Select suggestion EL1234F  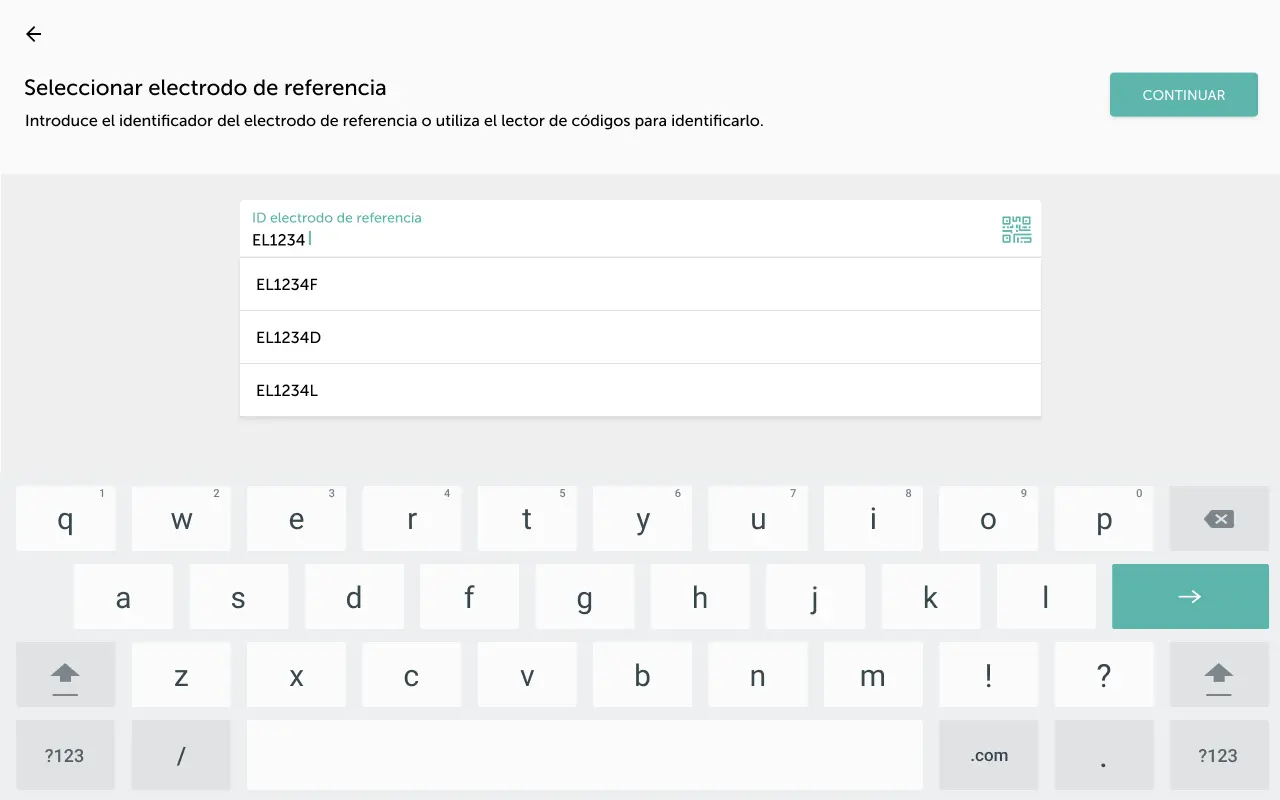click(640, 285)
